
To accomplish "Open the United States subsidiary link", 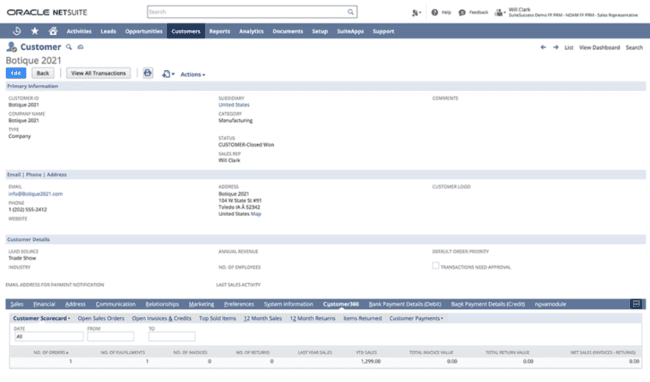I will point(234,105).
